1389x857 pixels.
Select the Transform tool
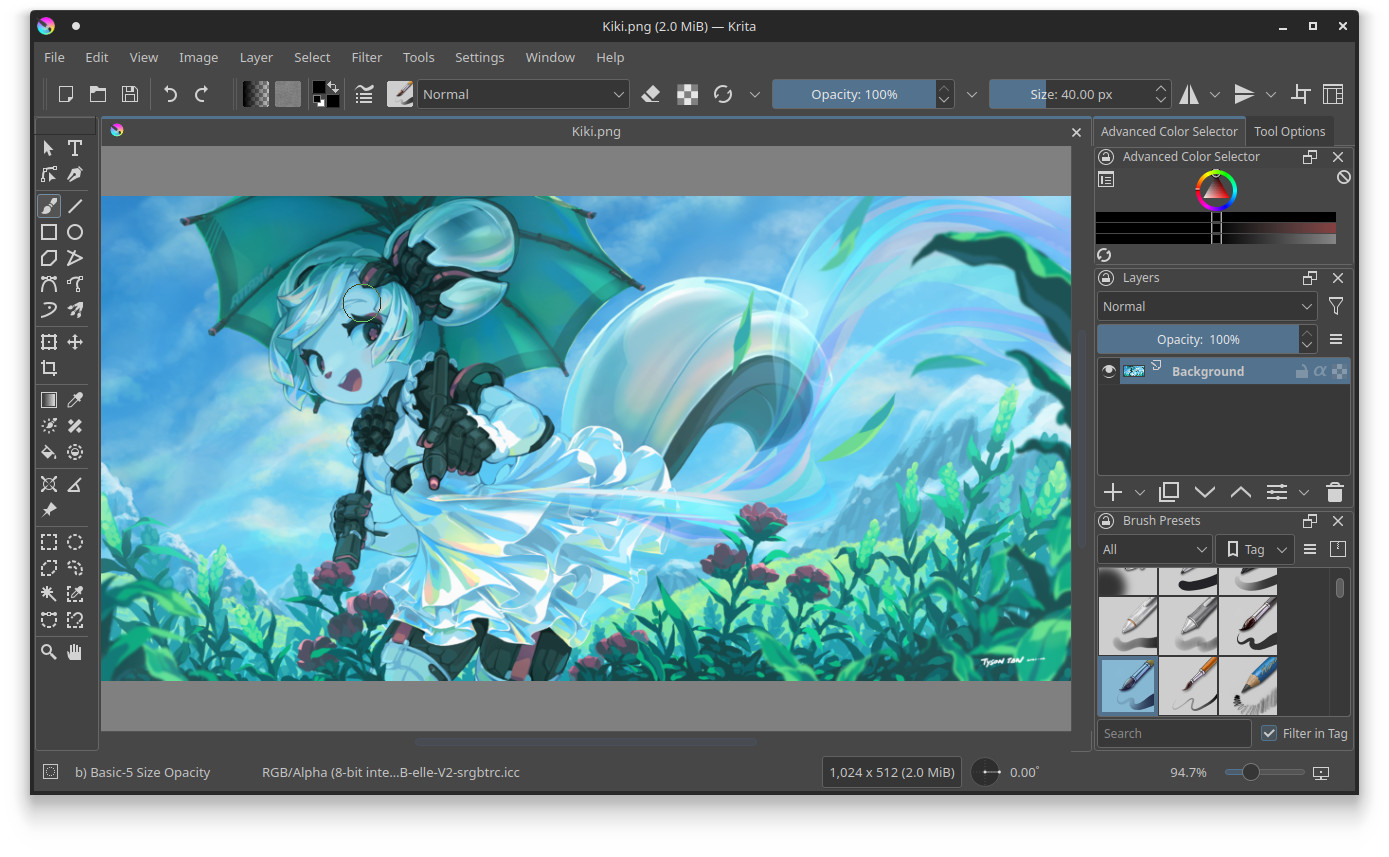tap(48, 342)
